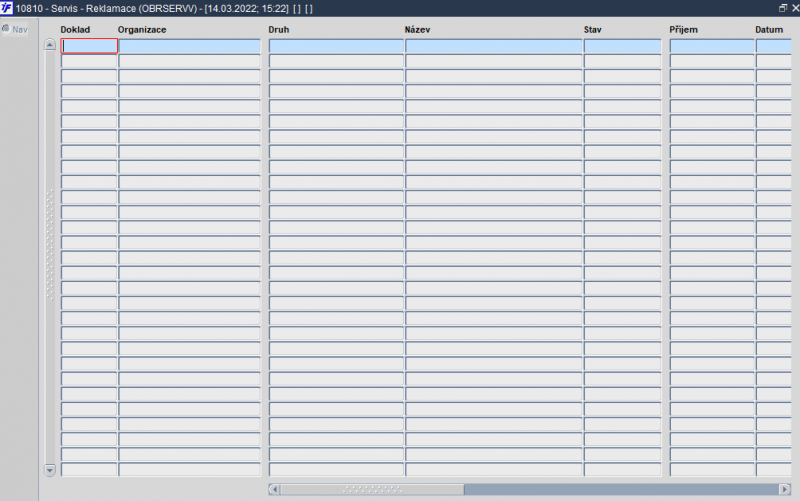Click the vertical scrollbar up arrow

(x=50, y=45)
